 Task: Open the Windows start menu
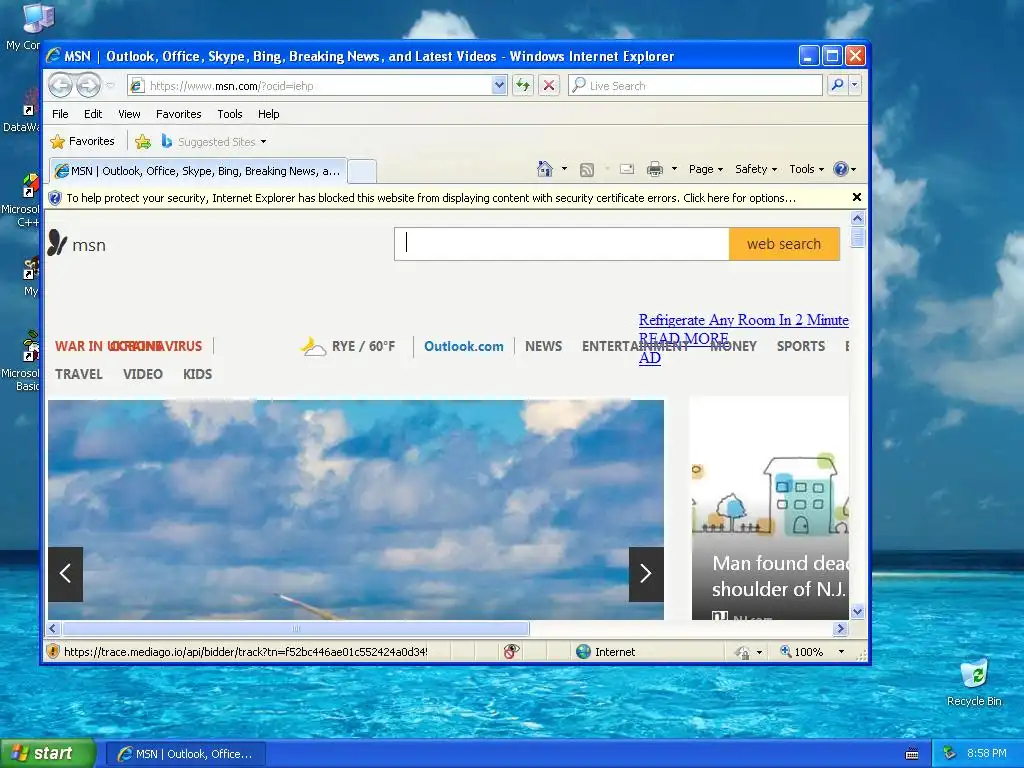coord(47,753)
